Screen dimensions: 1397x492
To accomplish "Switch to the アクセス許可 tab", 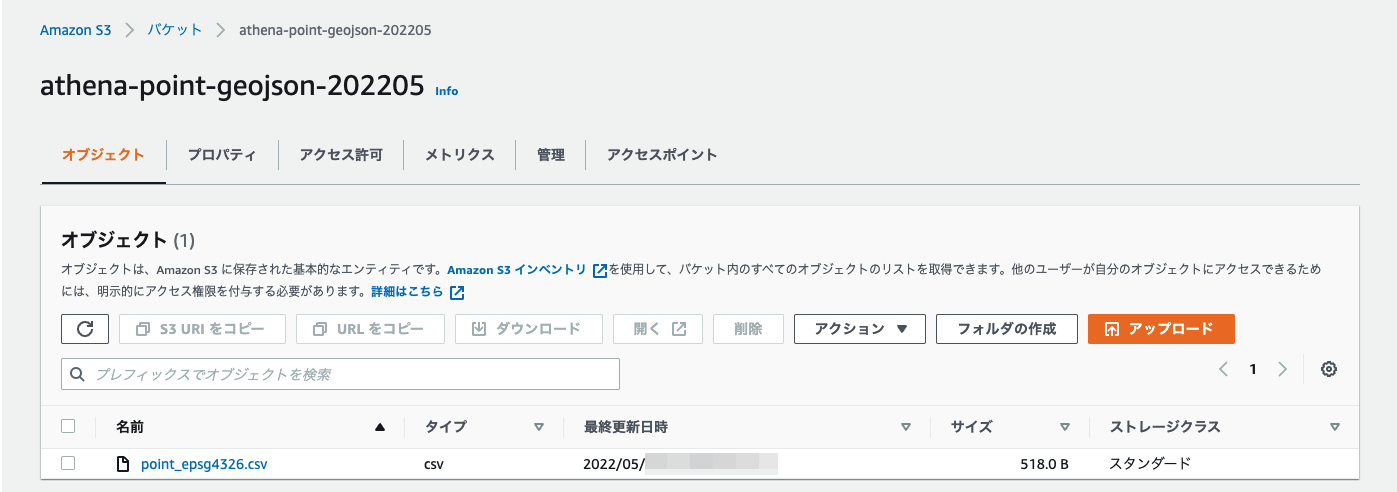I will pyautogui.click(x=341, y=155).
